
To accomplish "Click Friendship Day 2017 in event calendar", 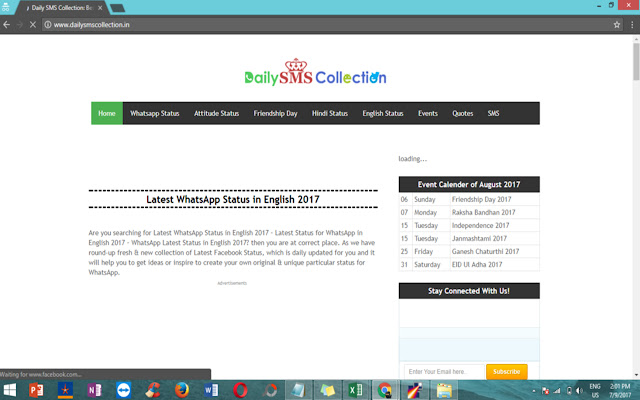I will click(481, 199).
